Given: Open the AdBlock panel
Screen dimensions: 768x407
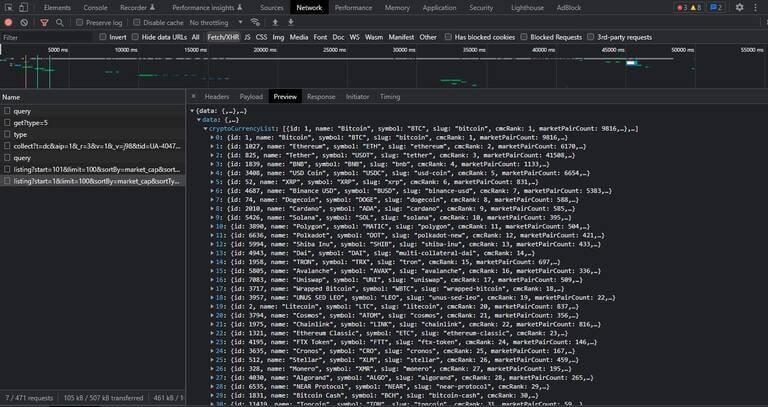Looking at the screenshot, I should [x=569, y=7].
